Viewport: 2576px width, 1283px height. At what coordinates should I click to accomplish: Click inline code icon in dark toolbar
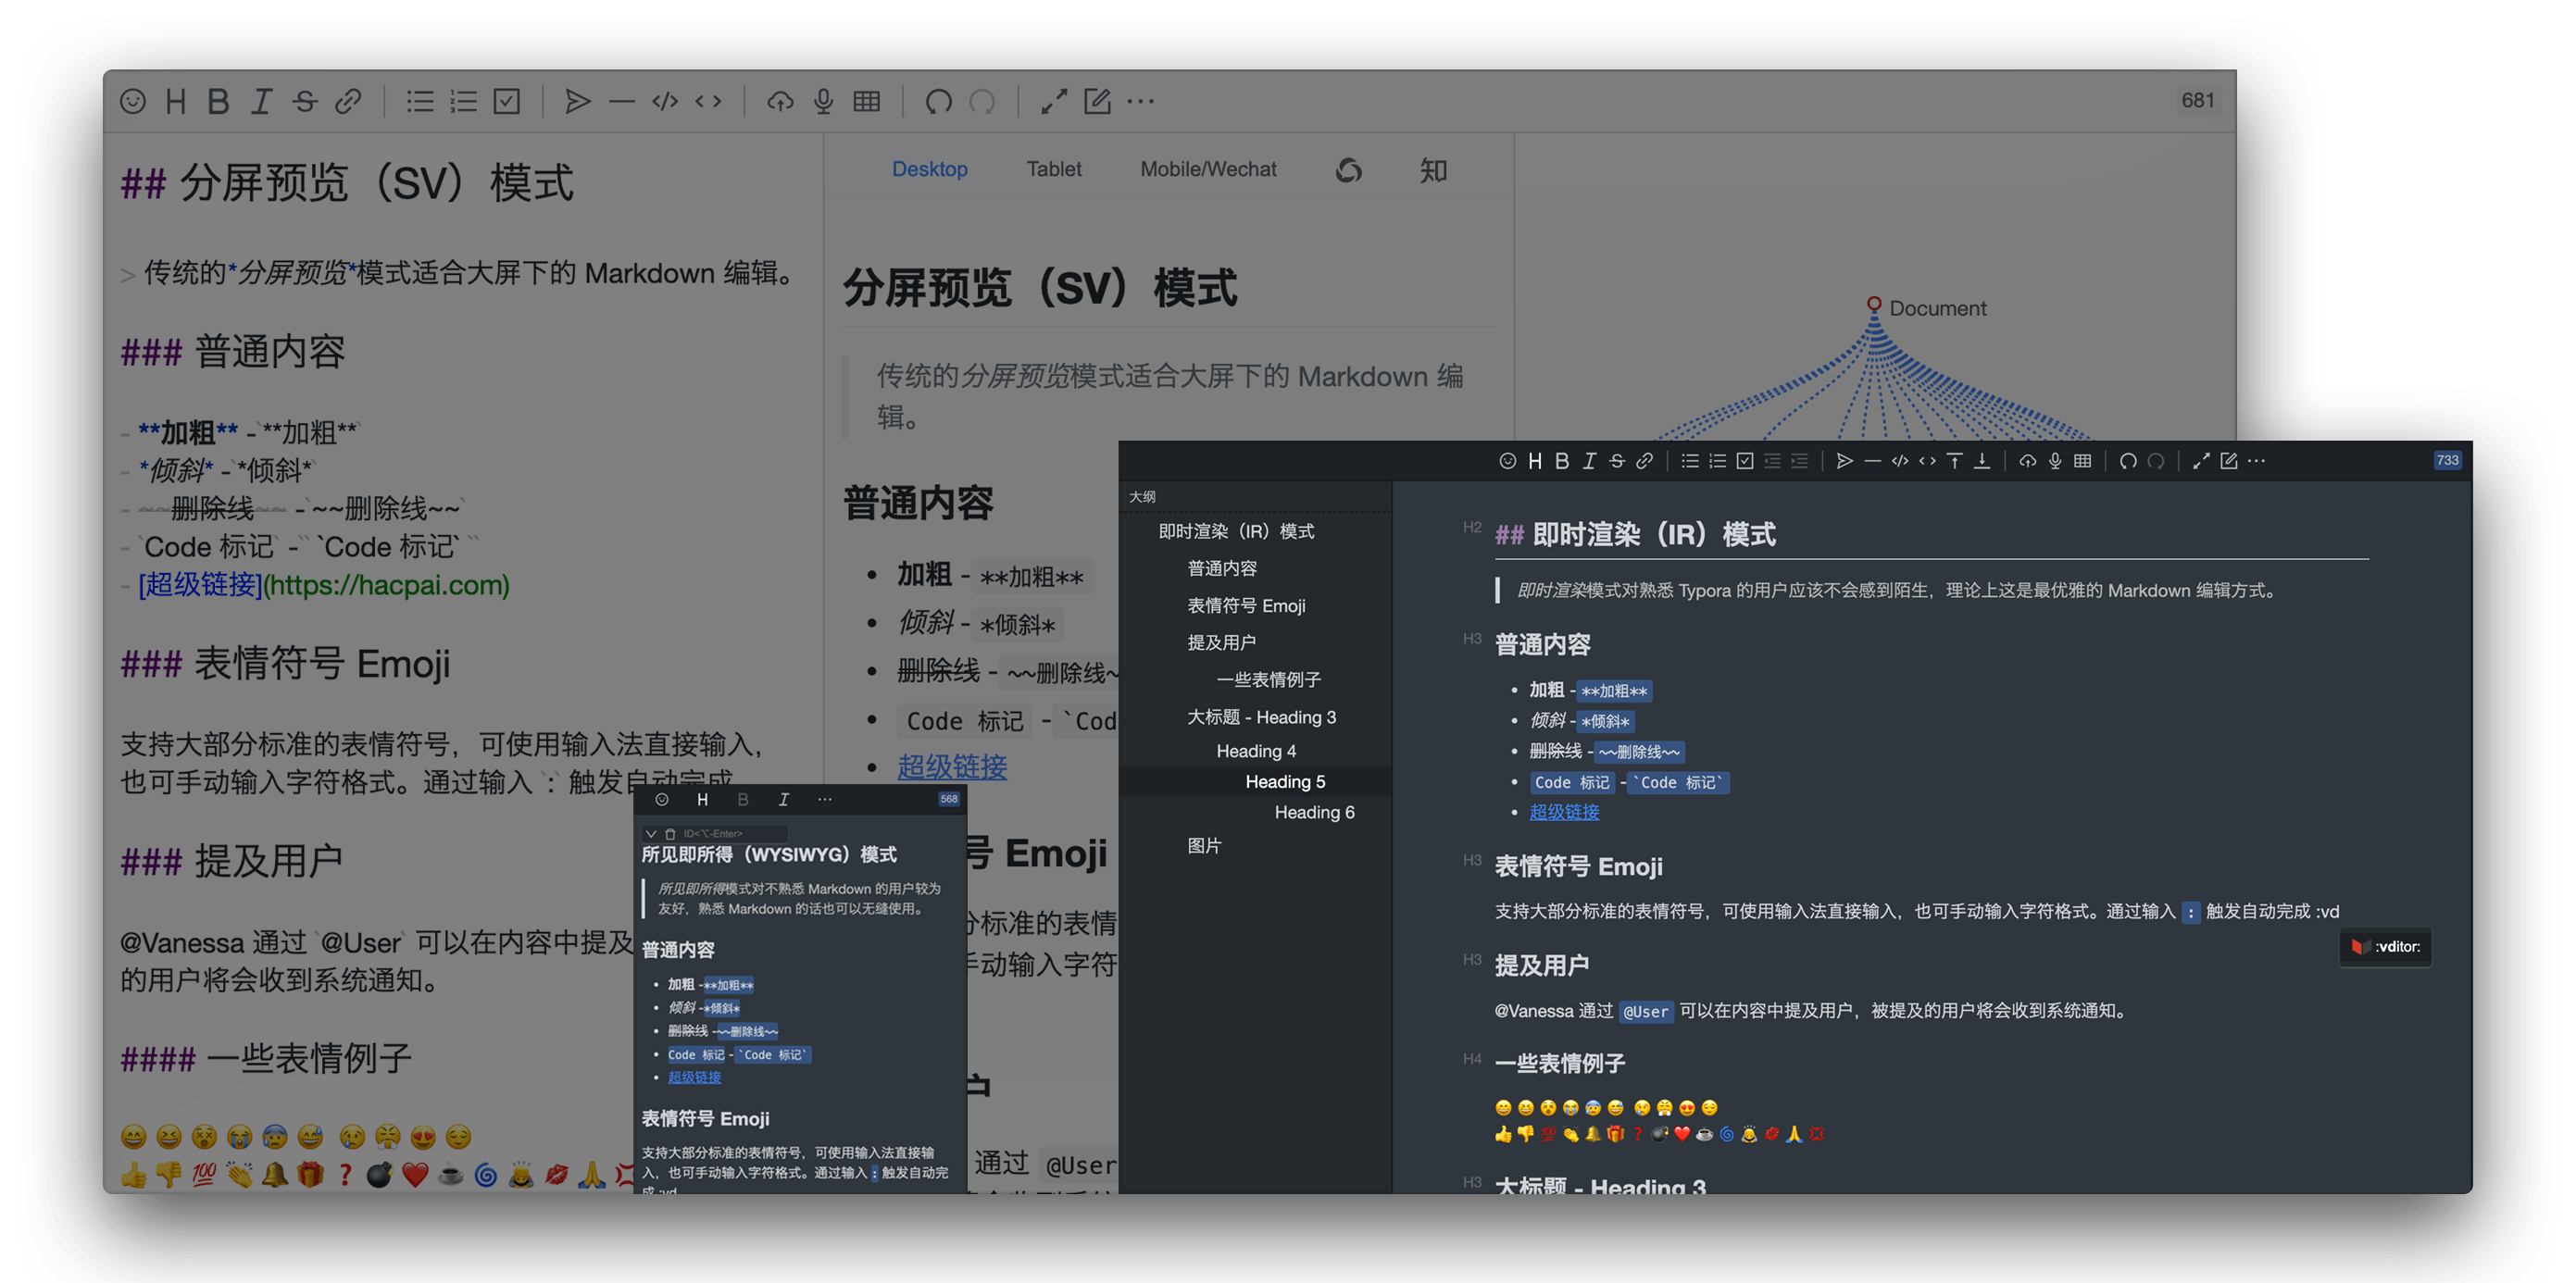[x=1927, y=461]
